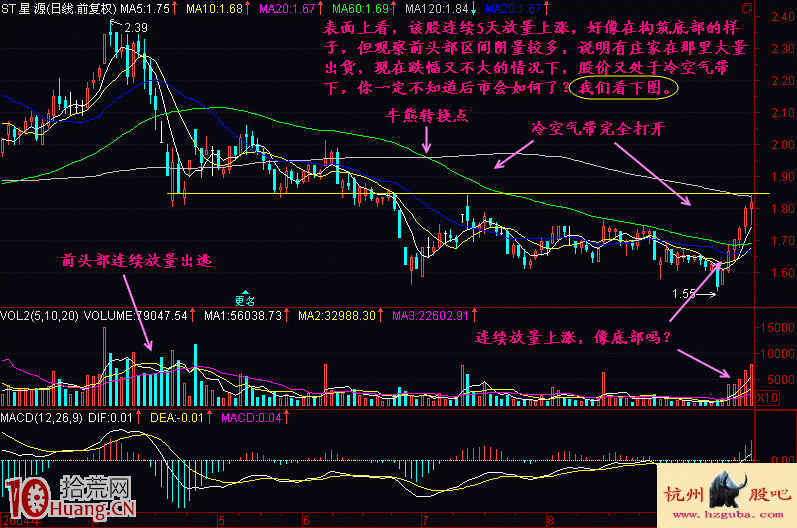Click the 更名 event marker on chart
Screen dimensions: 797x528
(x=244, y=299)
